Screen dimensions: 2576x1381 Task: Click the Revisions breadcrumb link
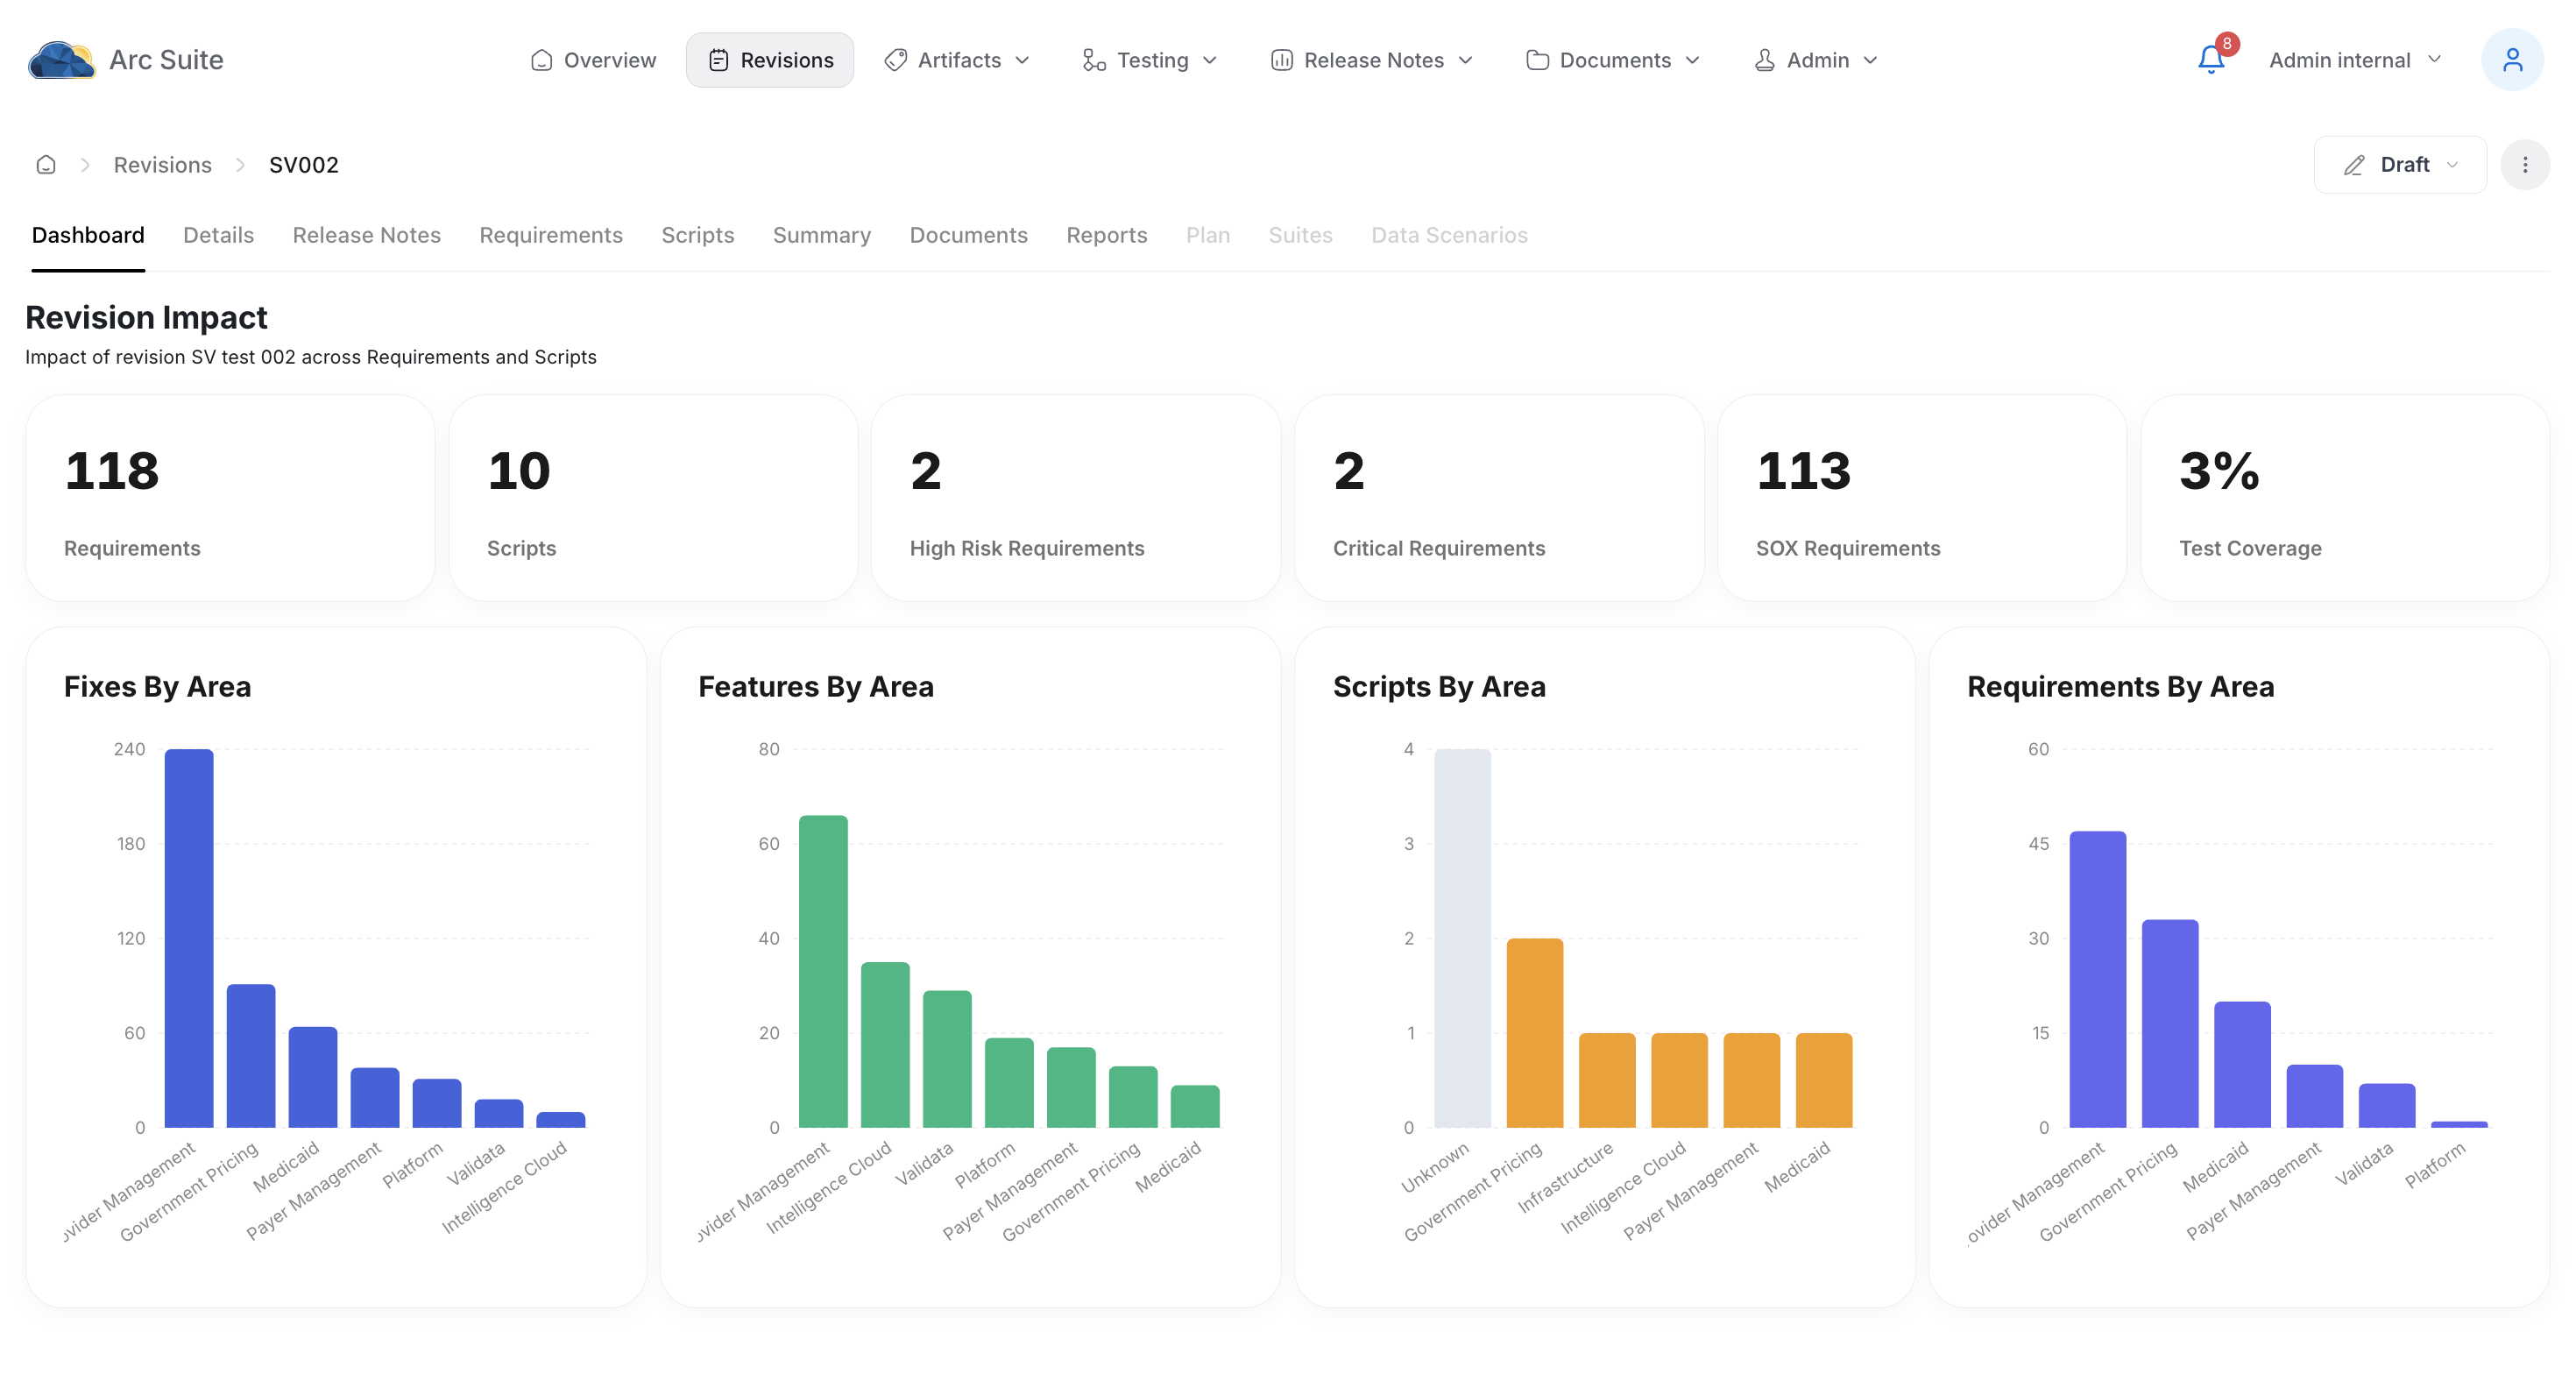click(x=162, y=165)
